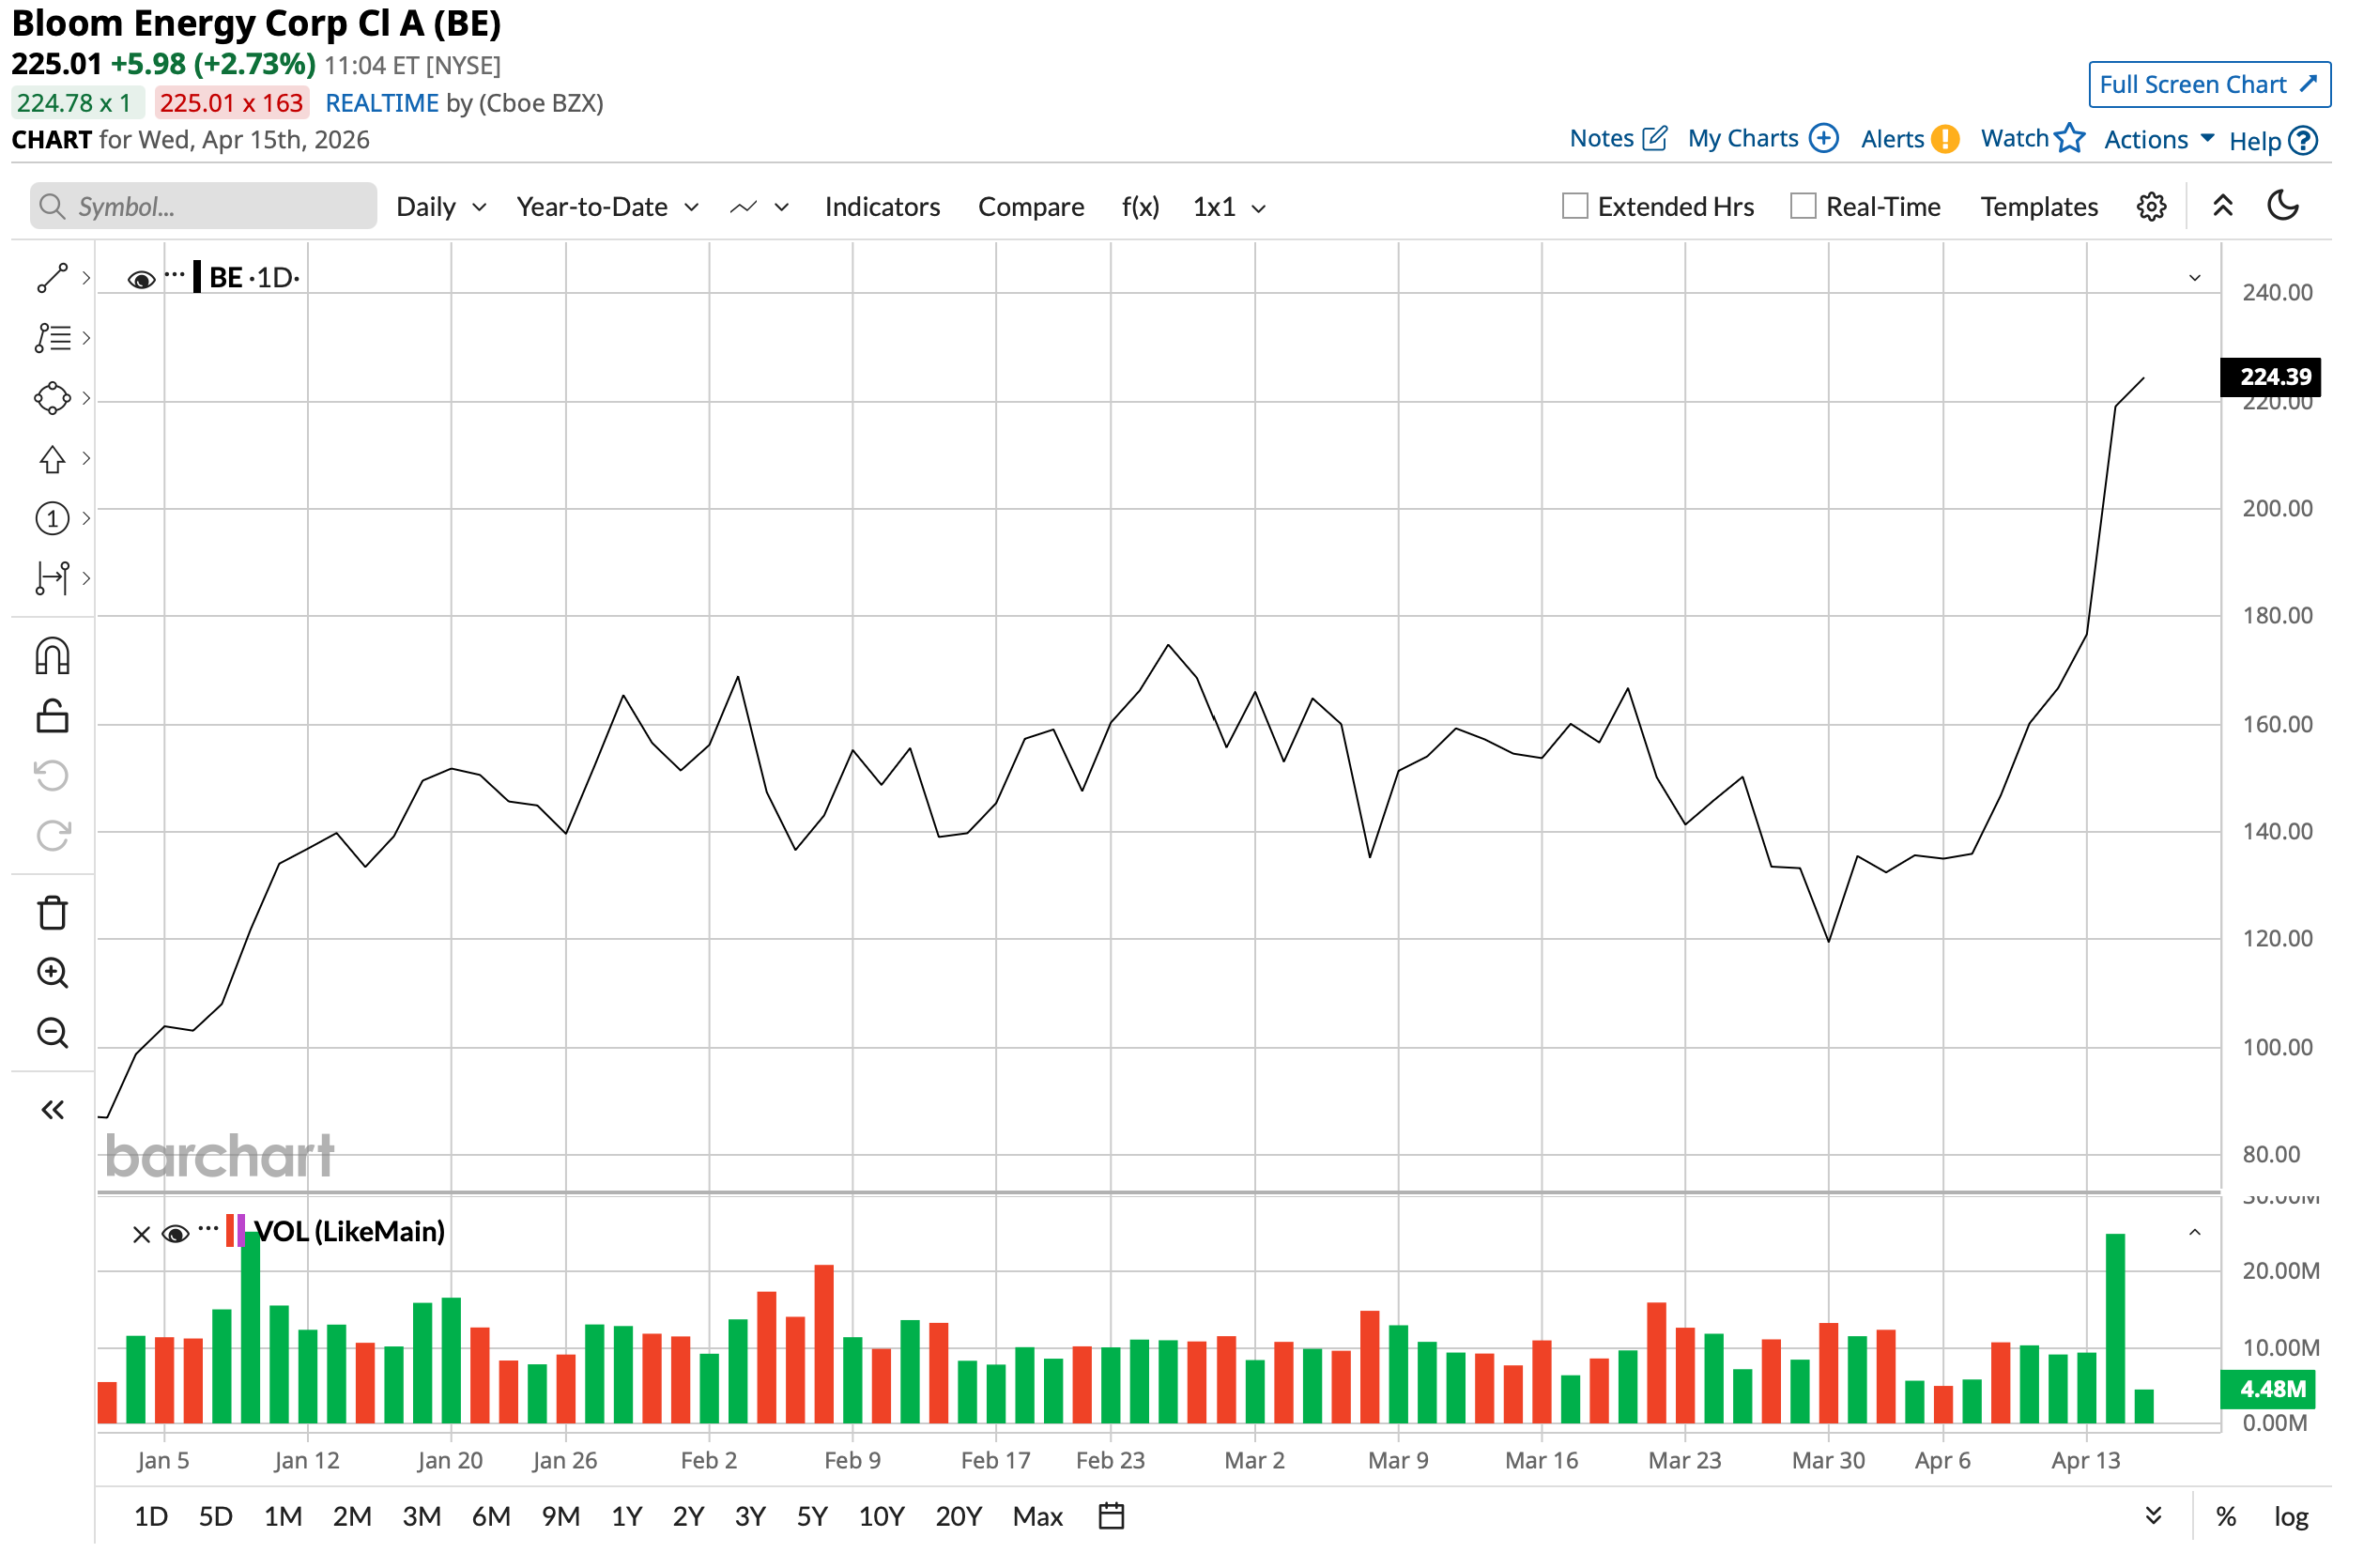Image resolution: width=2379 pixels, height=1568 pixels.
Task: Open the 1x1 grid layout dropdown
Action: tap(1229, 207)
